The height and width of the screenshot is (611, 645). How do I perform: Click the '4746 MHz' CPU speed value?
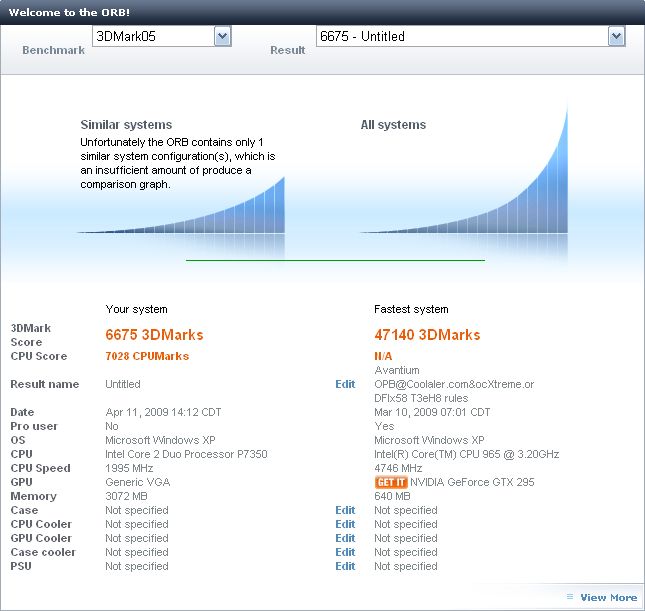398,468
